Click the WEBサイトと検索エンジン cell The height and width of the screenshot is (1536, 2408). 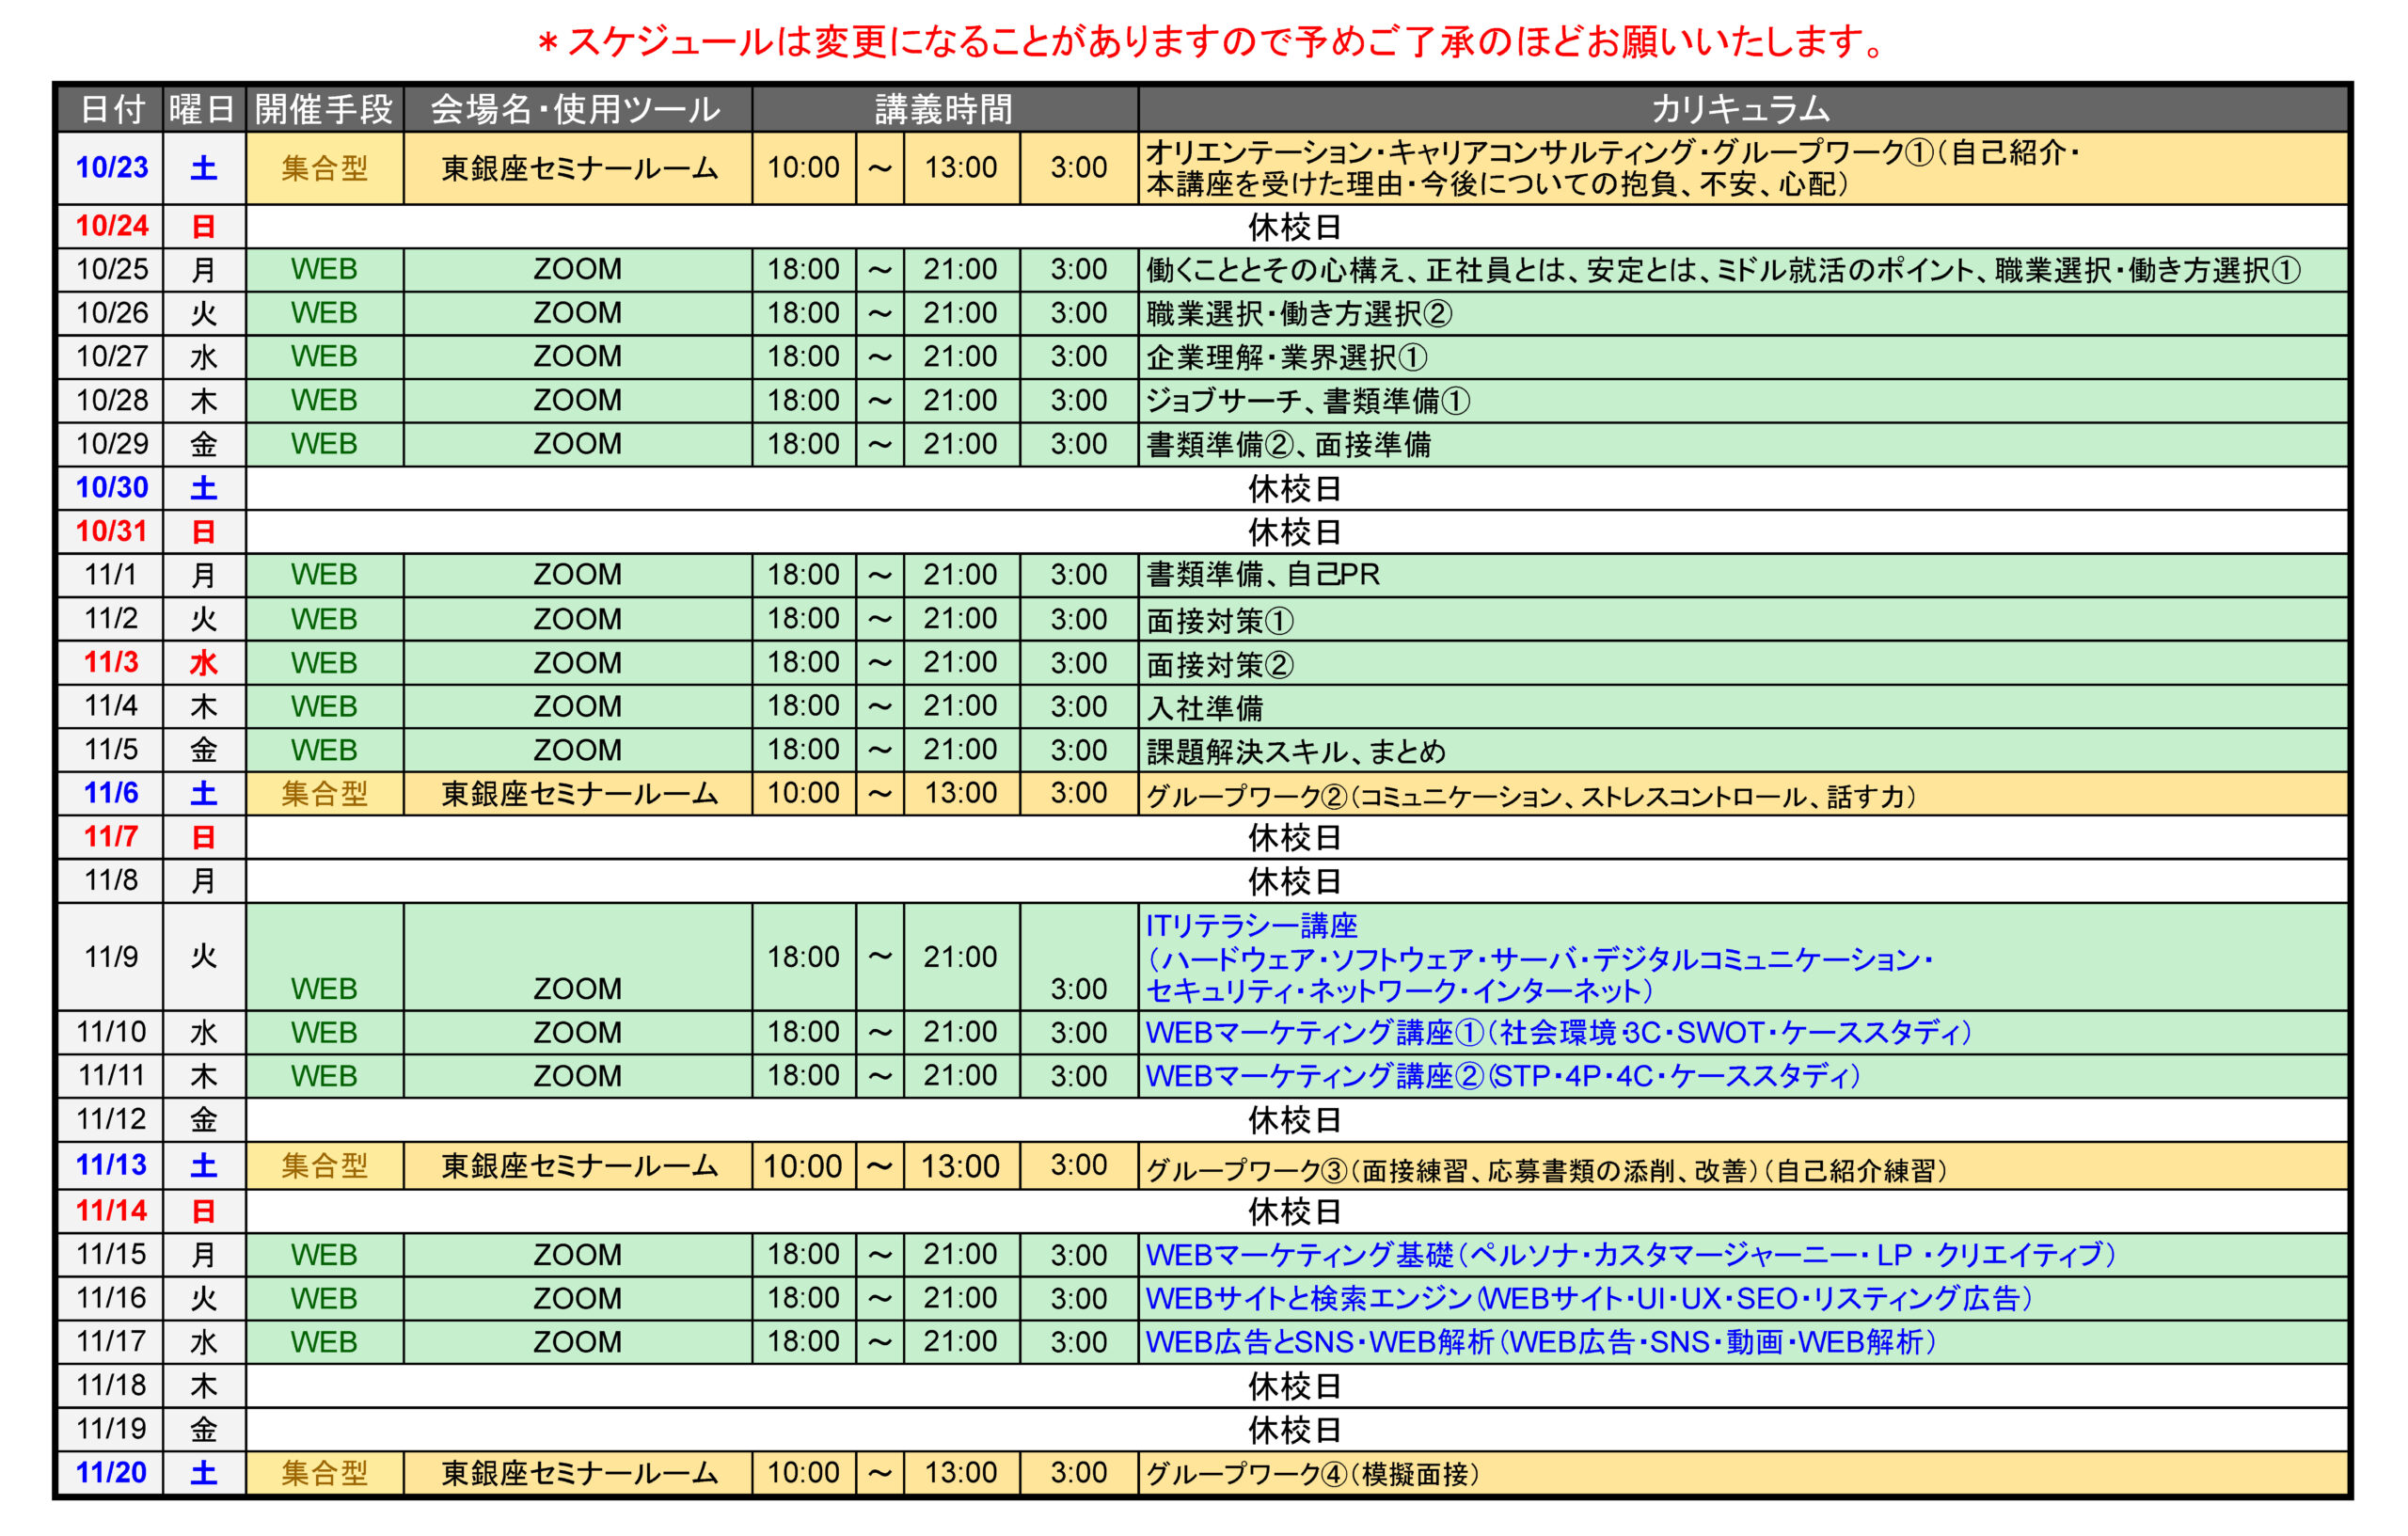coord(1742,1299)
